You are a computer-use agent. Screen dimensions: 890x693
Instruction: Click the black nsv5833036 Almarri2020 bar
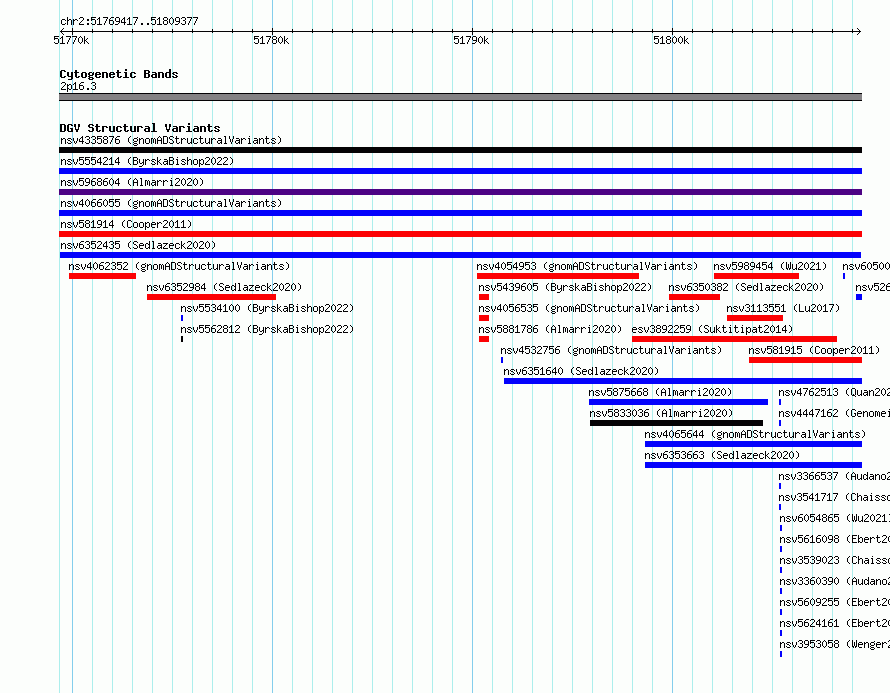[677, 423]
